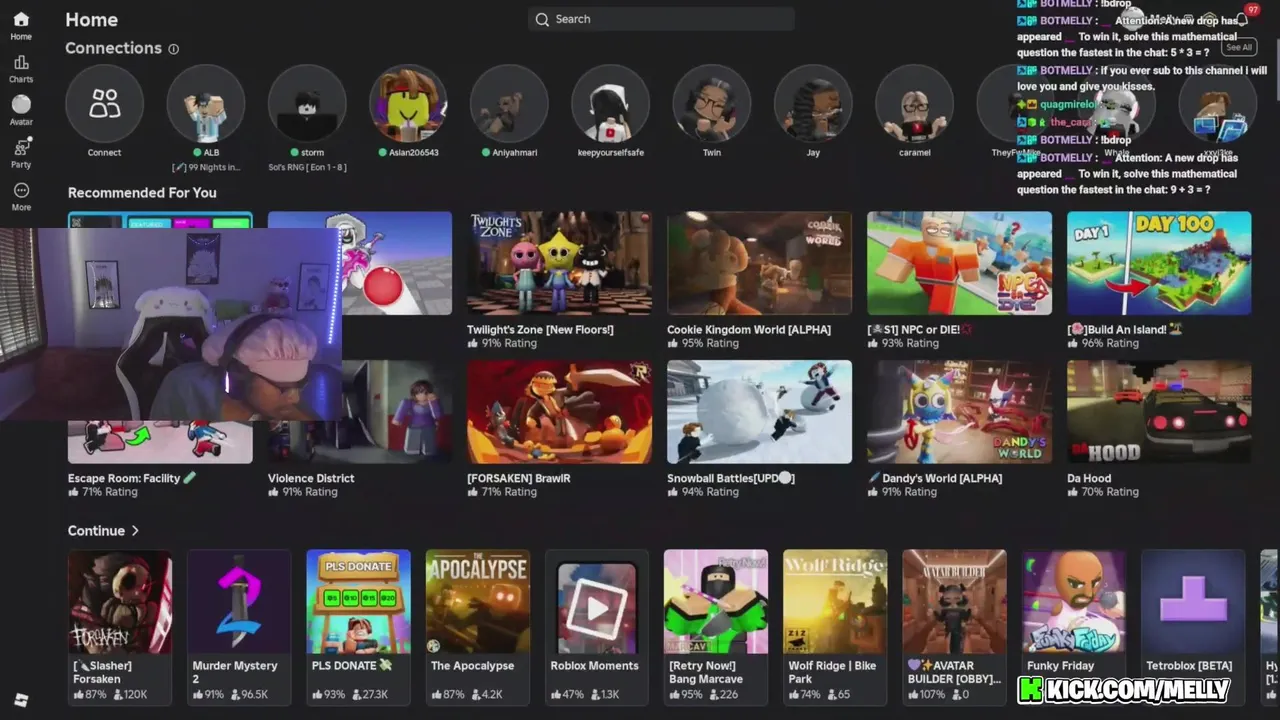The image size is (1280, 720).
Task: Open Jay's avatar in Connections
Action: point(813,104)
